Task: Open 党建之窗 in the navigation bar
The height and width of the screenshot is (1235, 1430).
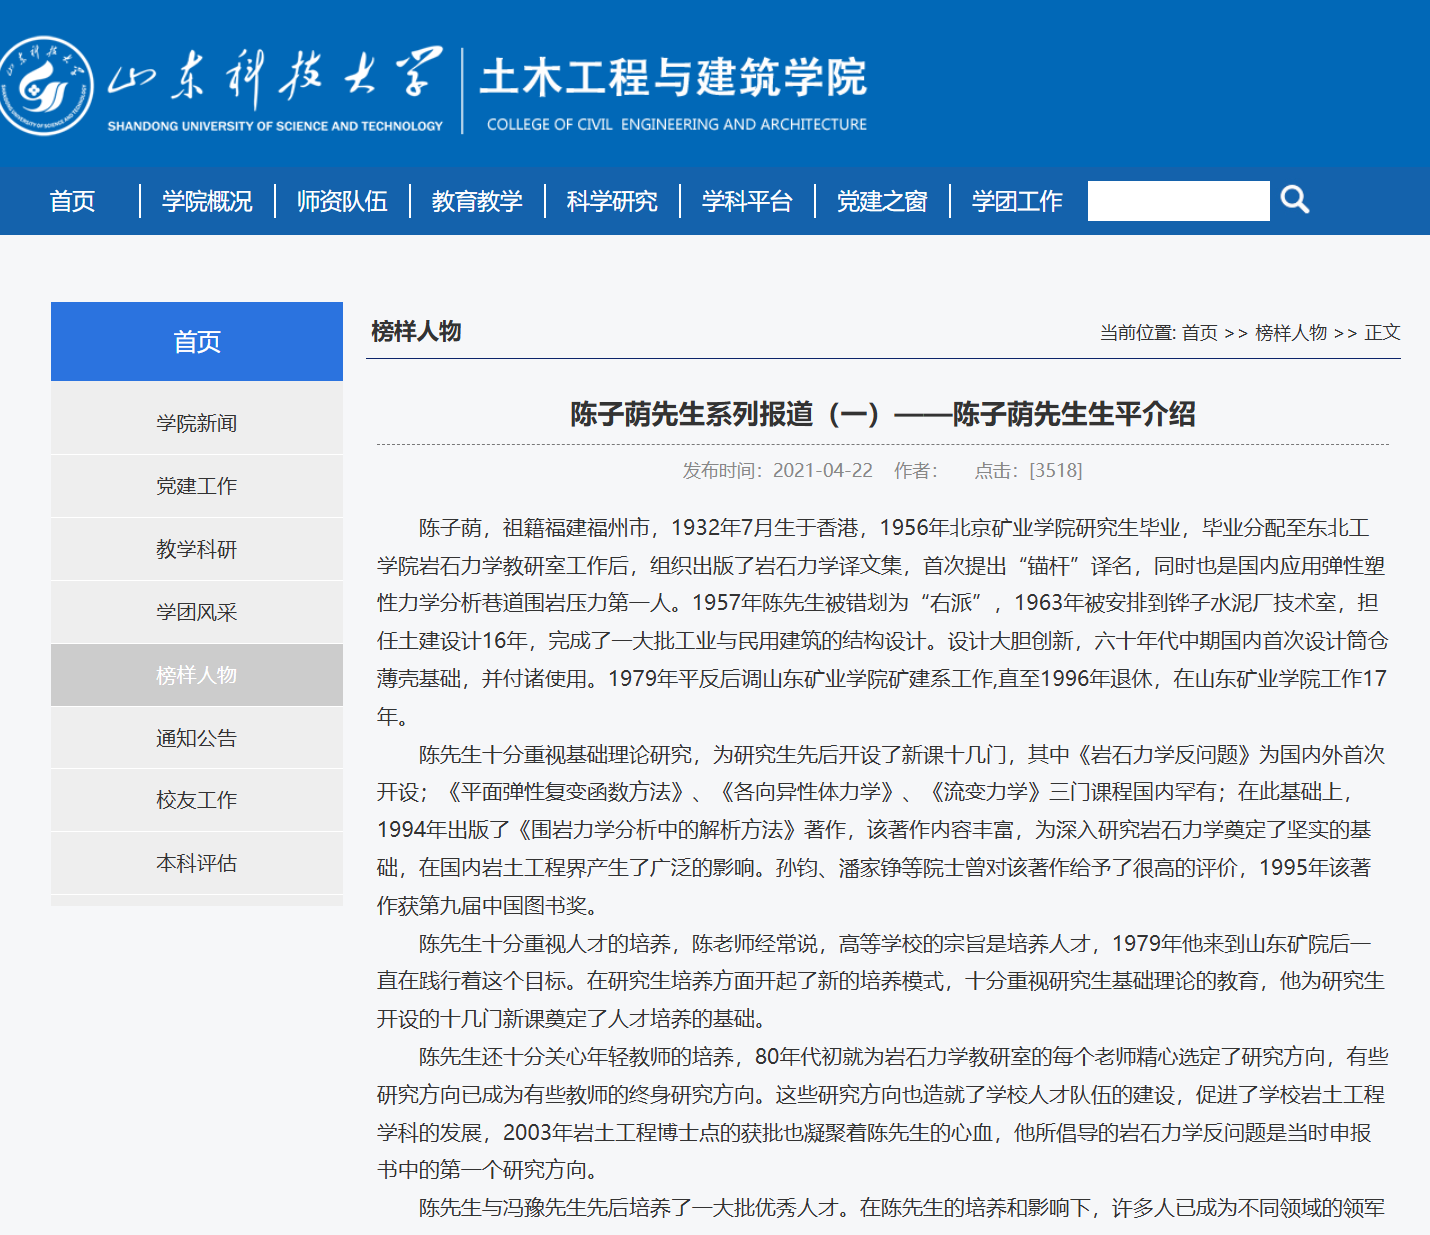Action: coord(882,201)
